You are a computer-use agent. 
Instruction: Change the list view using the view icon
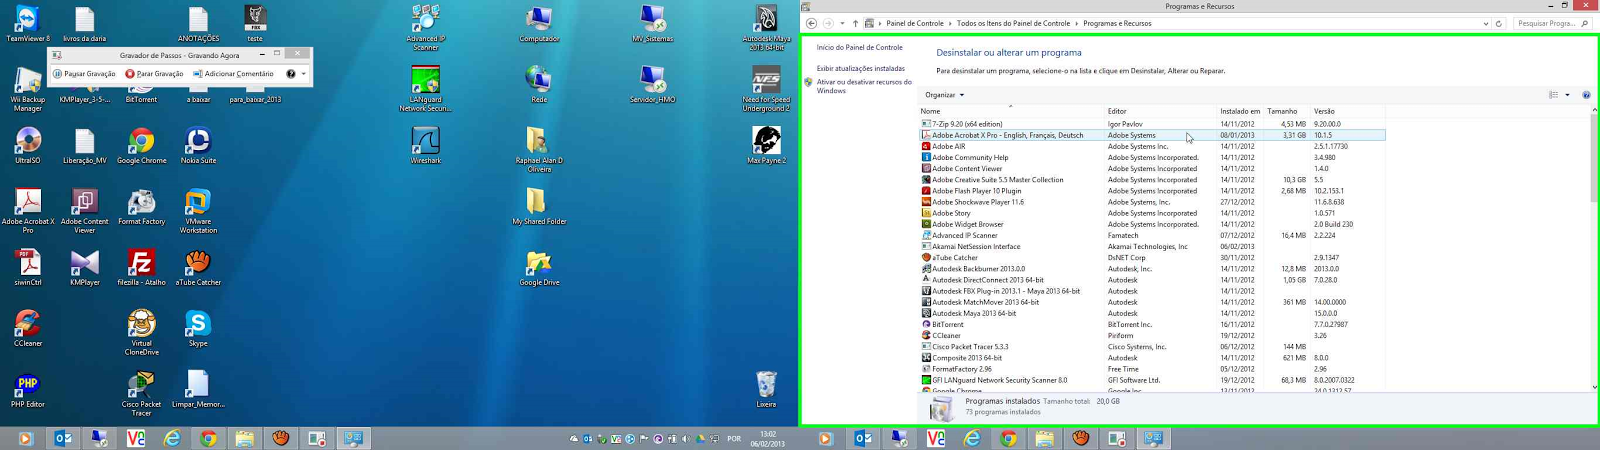coord(1553,95)
